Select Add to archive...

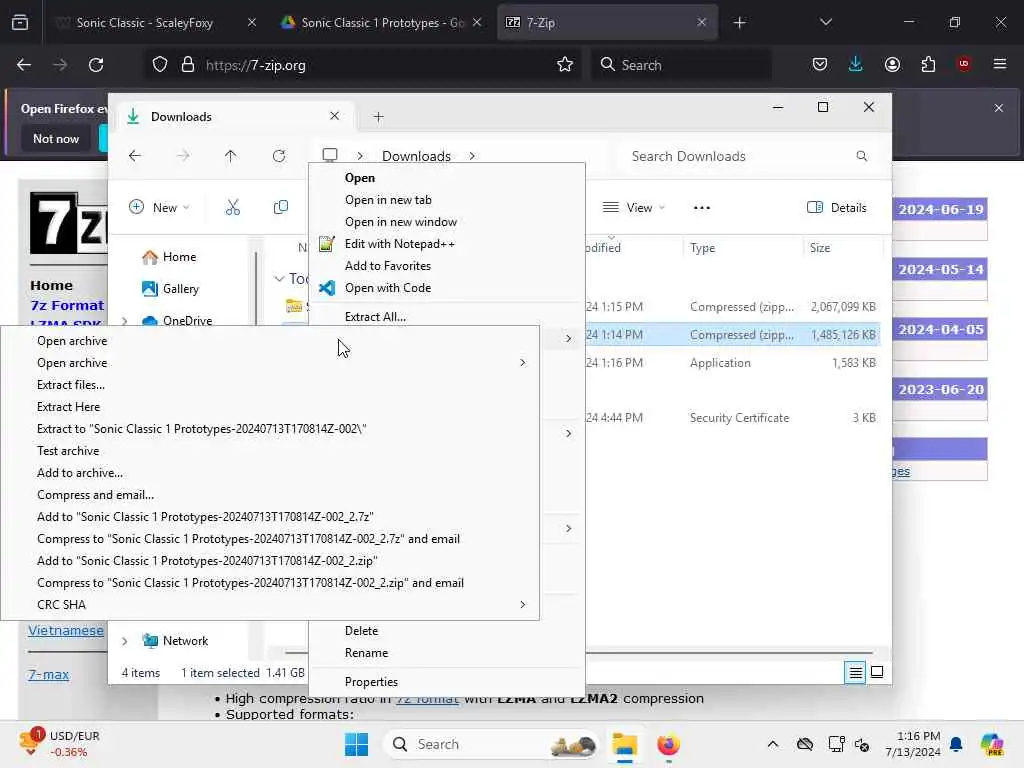click(80, 473)
